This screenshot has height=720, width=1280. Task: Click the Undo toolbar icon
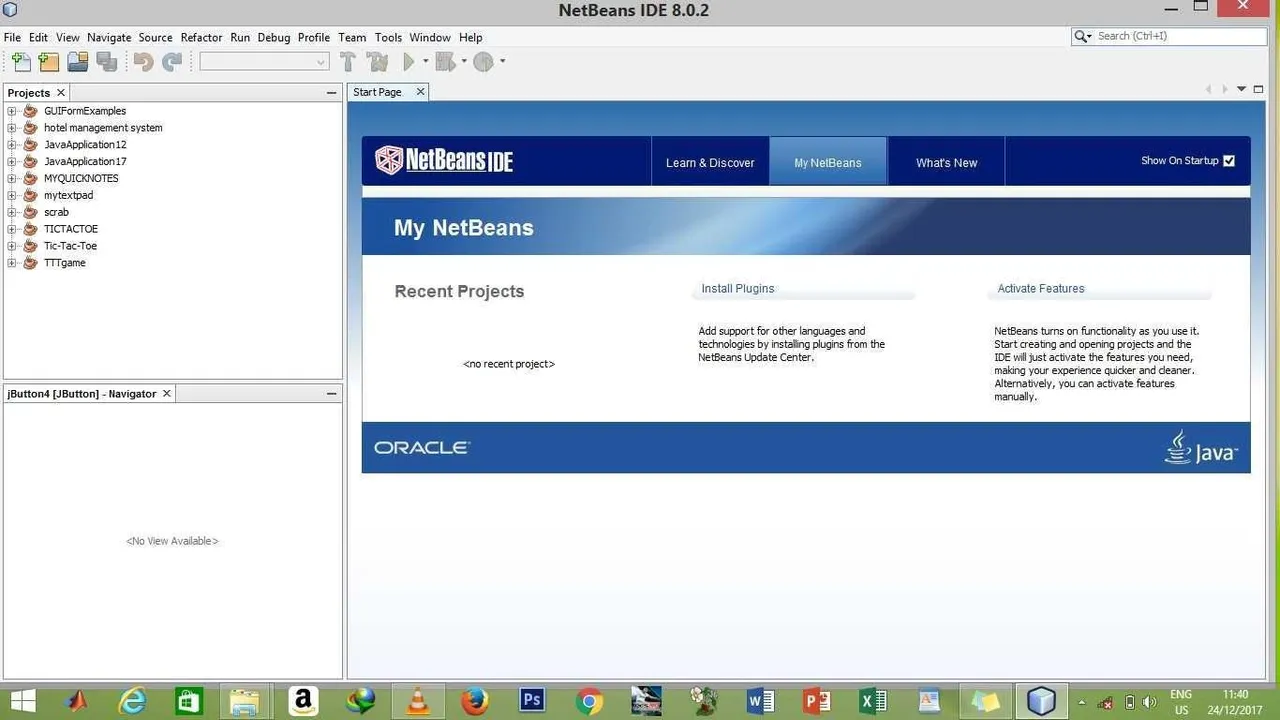click(144, 62)
